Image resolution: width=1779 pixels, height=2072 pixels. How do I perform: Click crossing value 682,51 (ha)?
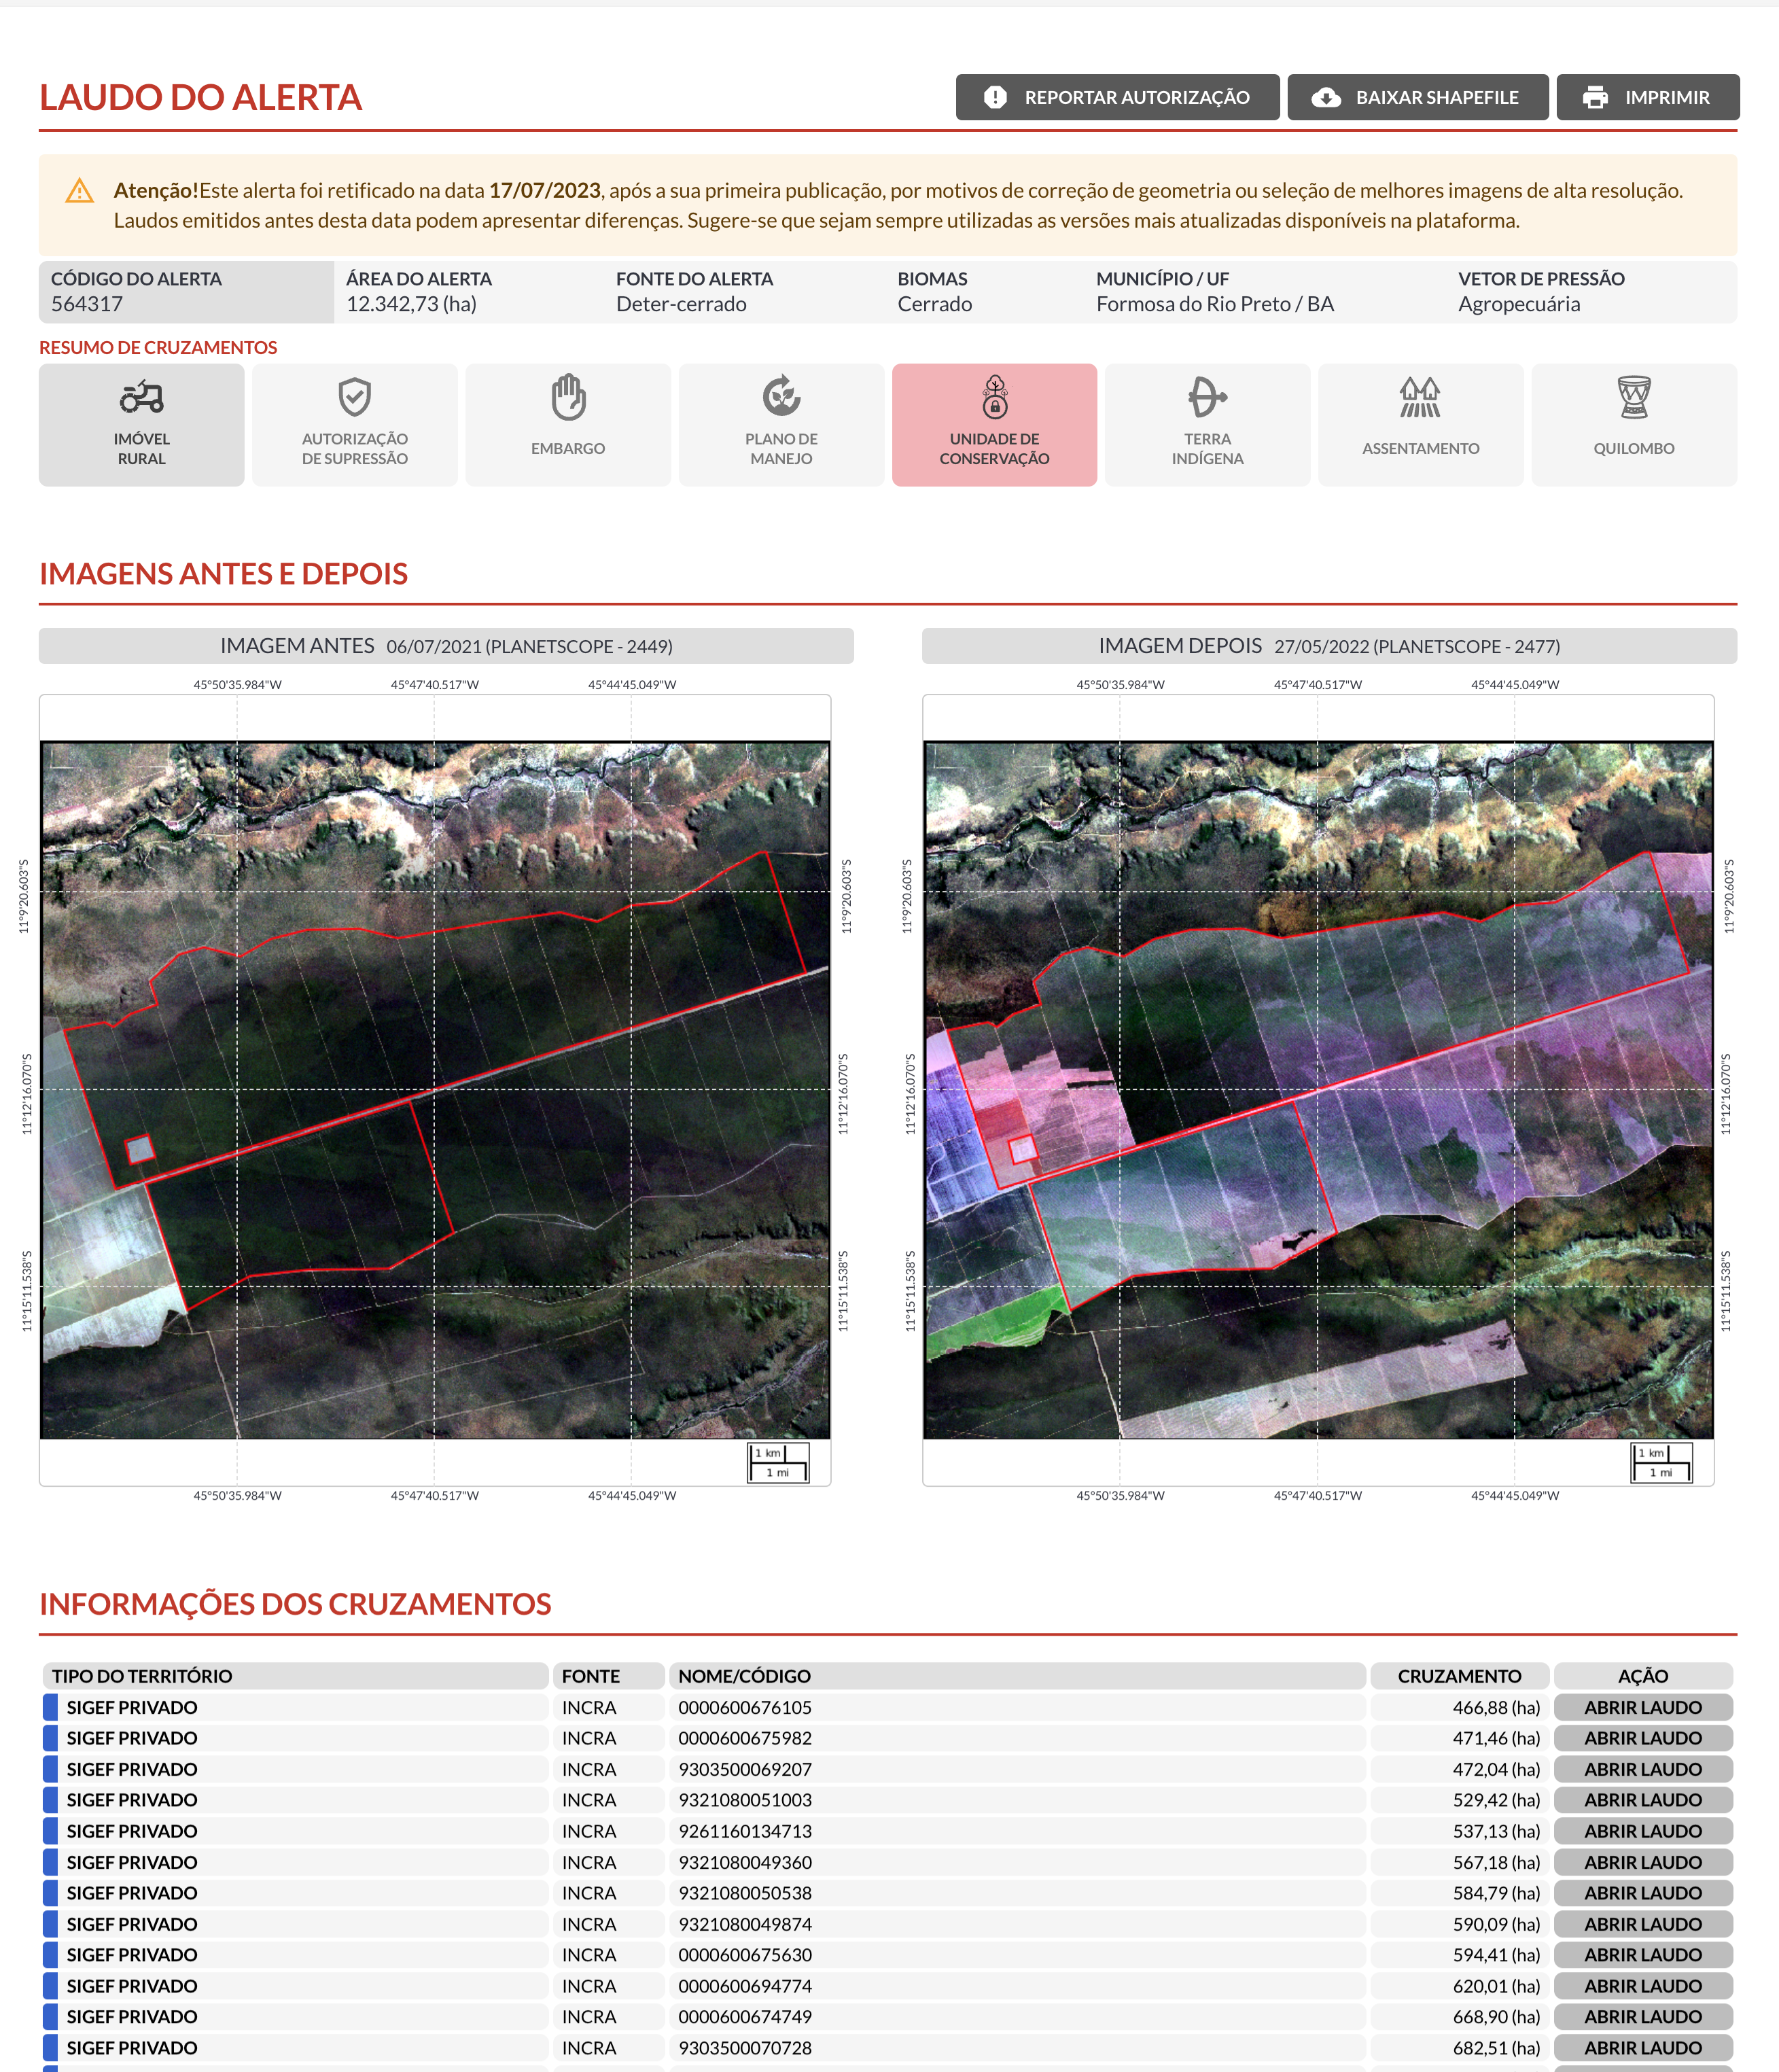pyautogui.click(x=1496, y=2048)
